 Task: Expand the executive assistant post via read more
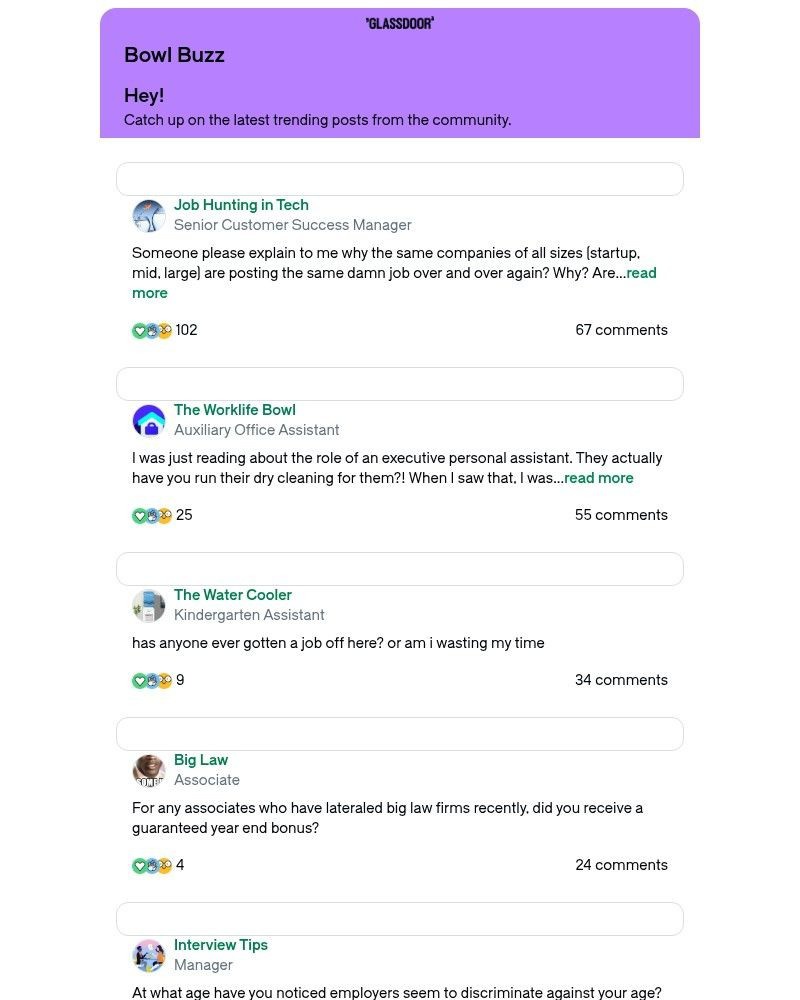(598, 478)
